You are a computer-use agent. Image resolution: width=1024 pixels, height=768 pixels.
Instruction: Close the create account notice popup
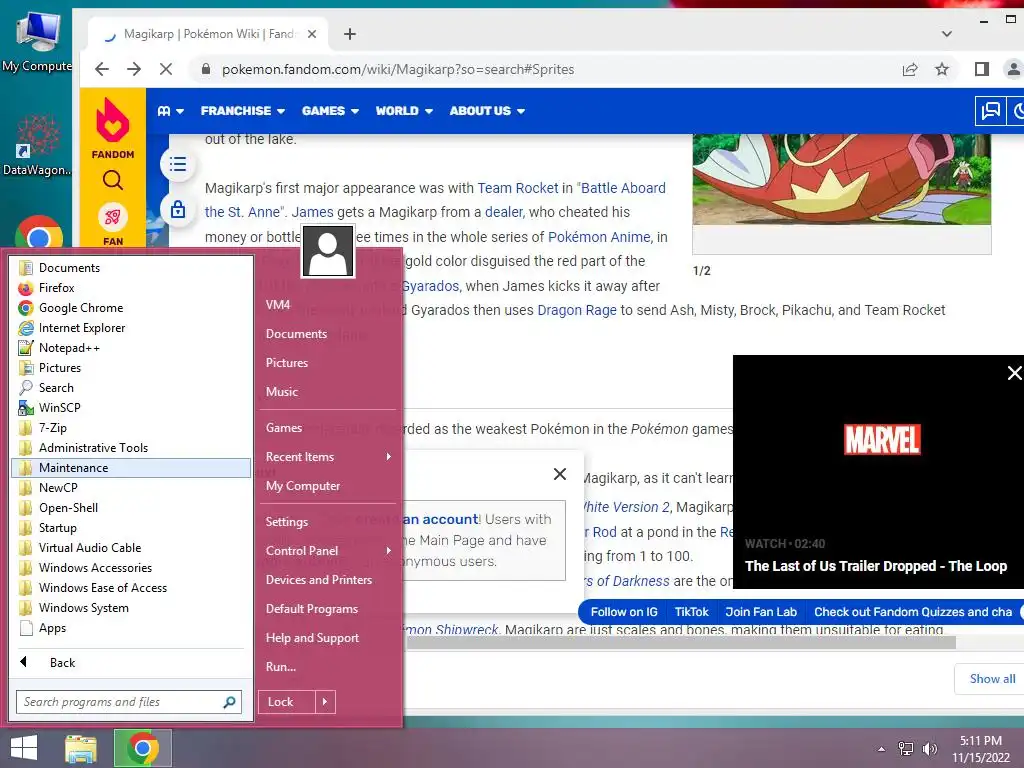pyautogui.click(x=560, y=474)
